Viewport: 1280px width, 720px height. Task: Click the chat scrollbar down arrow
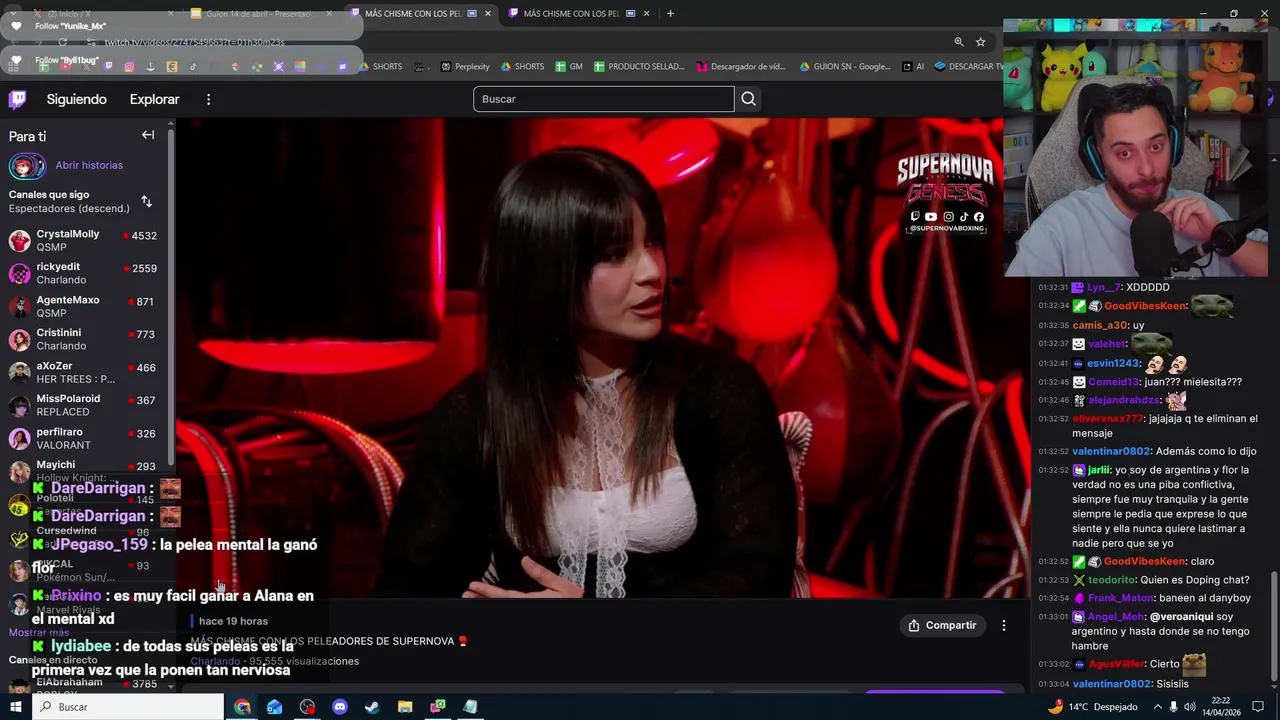pyautogui.click(x=1274, y=686)
